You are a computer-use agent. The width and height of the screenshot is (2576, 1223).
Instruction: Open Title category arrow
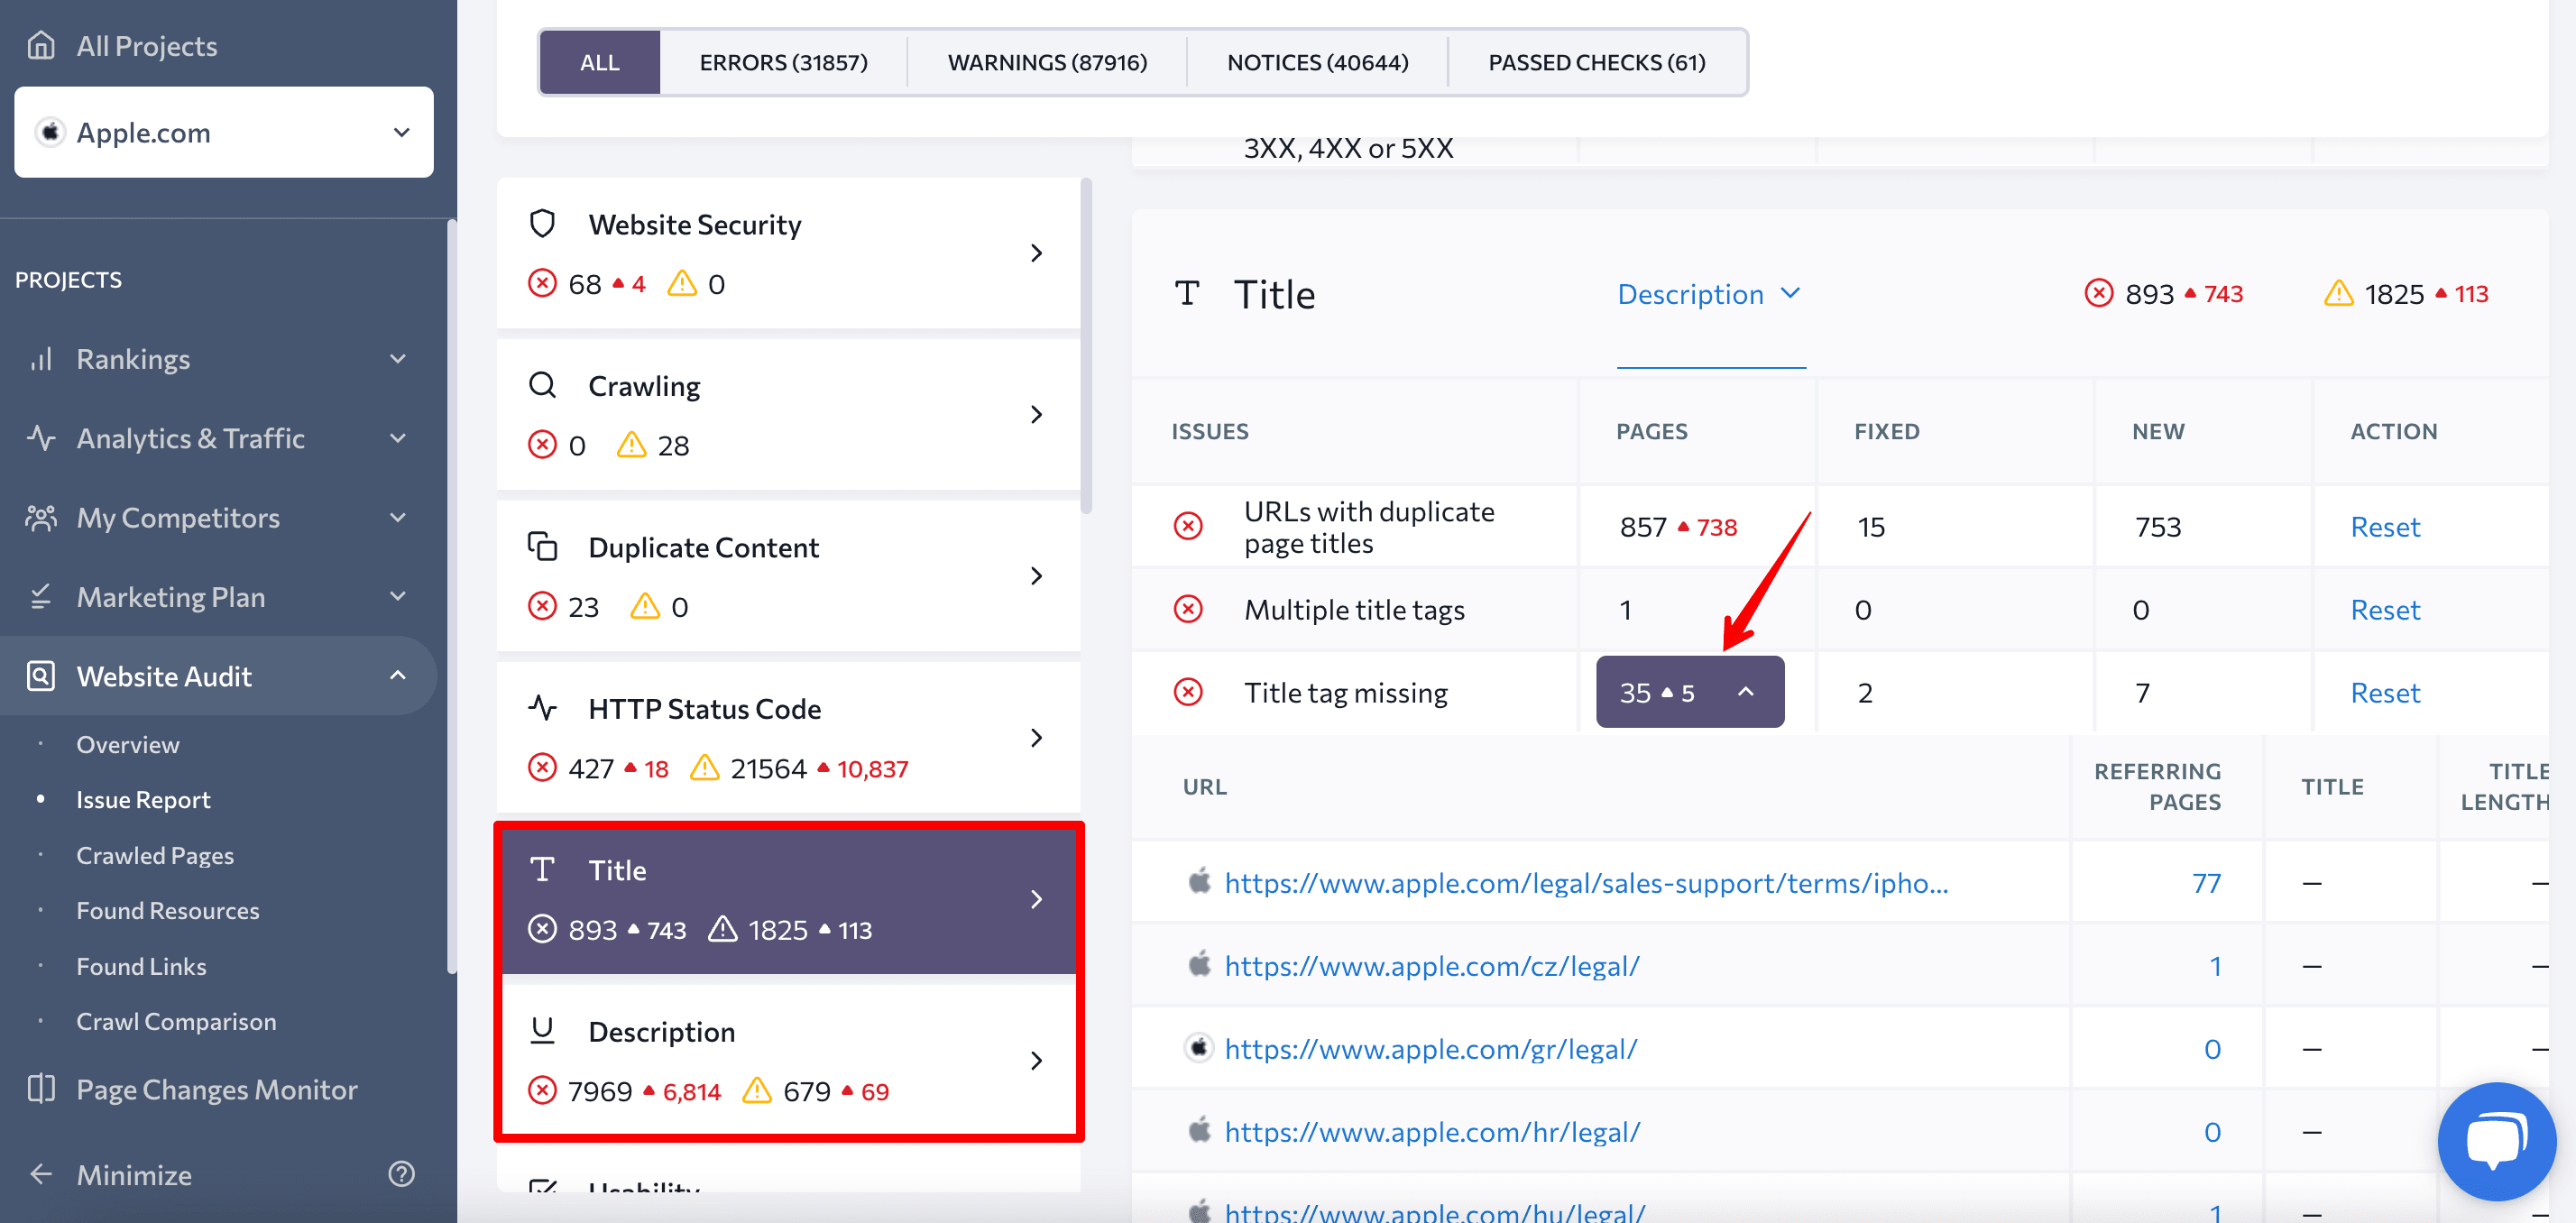1036,899
